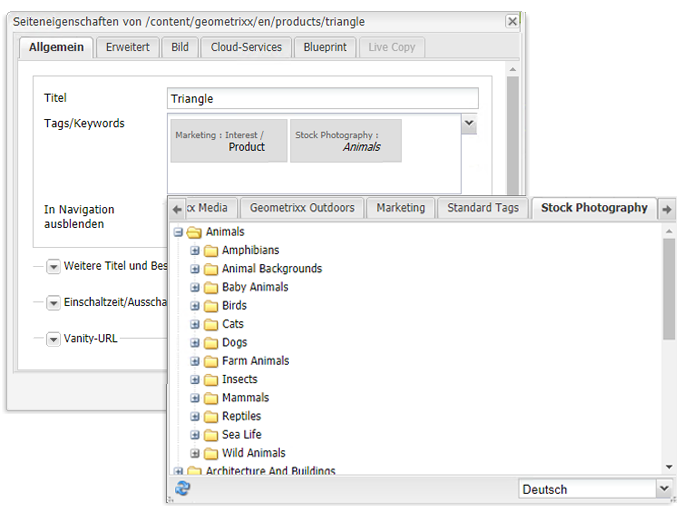Close the Seiteneigenschaften dialog
This screenshot has height=507, width=678.
[512, 21]
